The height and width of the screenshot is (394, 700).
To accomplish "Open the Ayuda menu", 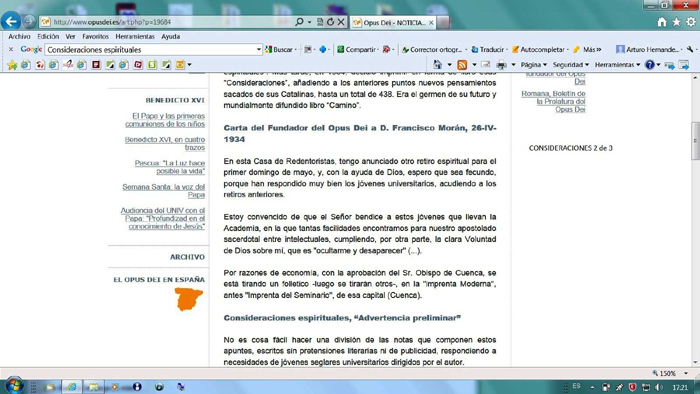I will 171,37.
